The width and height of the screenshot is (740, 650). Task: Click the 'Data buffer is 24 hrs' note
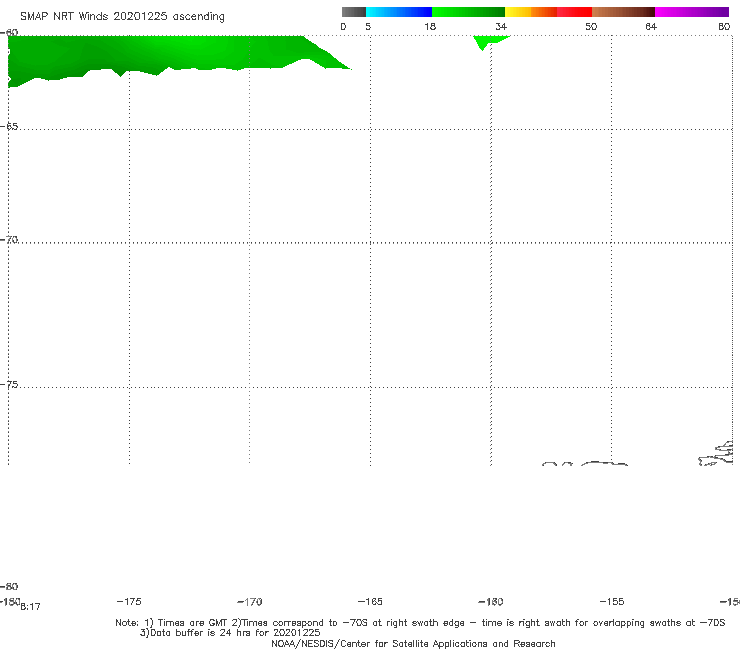pos(230,633)
